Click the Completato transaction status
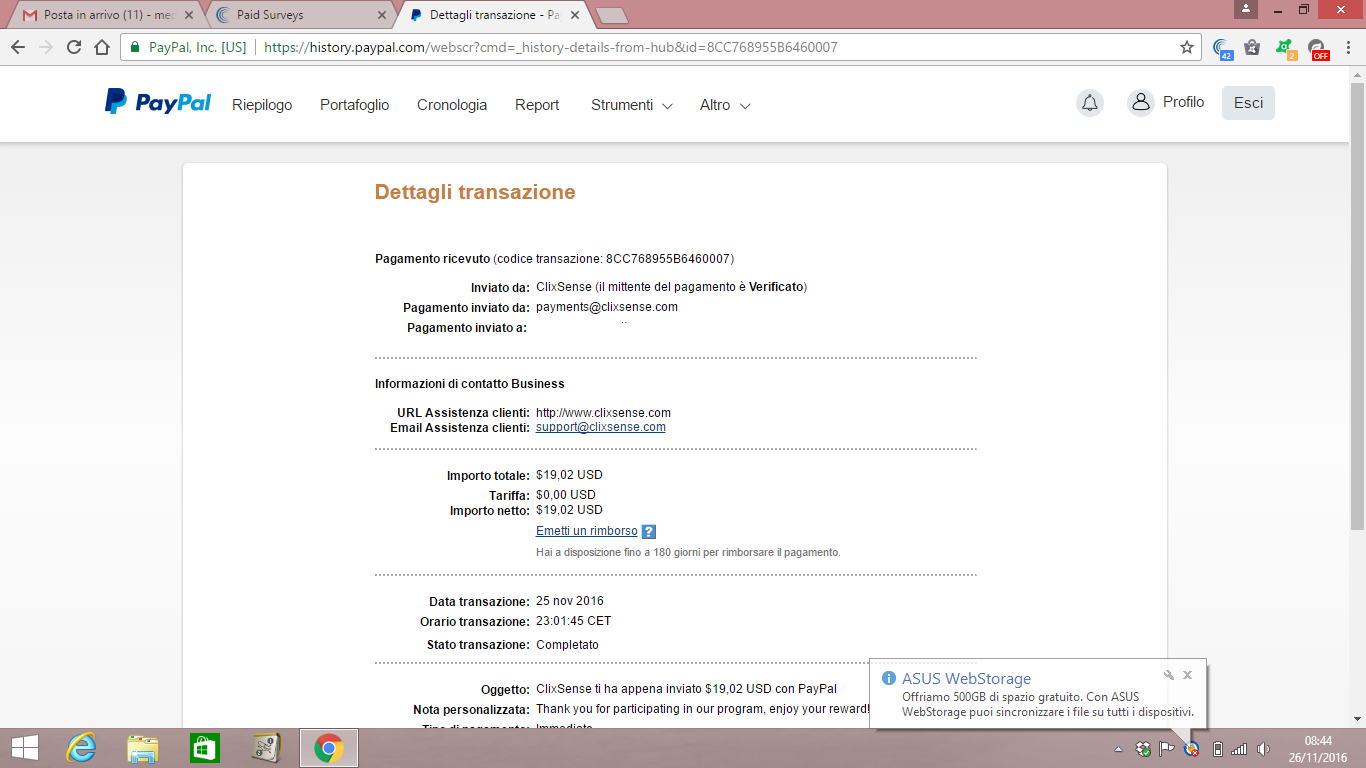1366x768 pixels. 567,645
